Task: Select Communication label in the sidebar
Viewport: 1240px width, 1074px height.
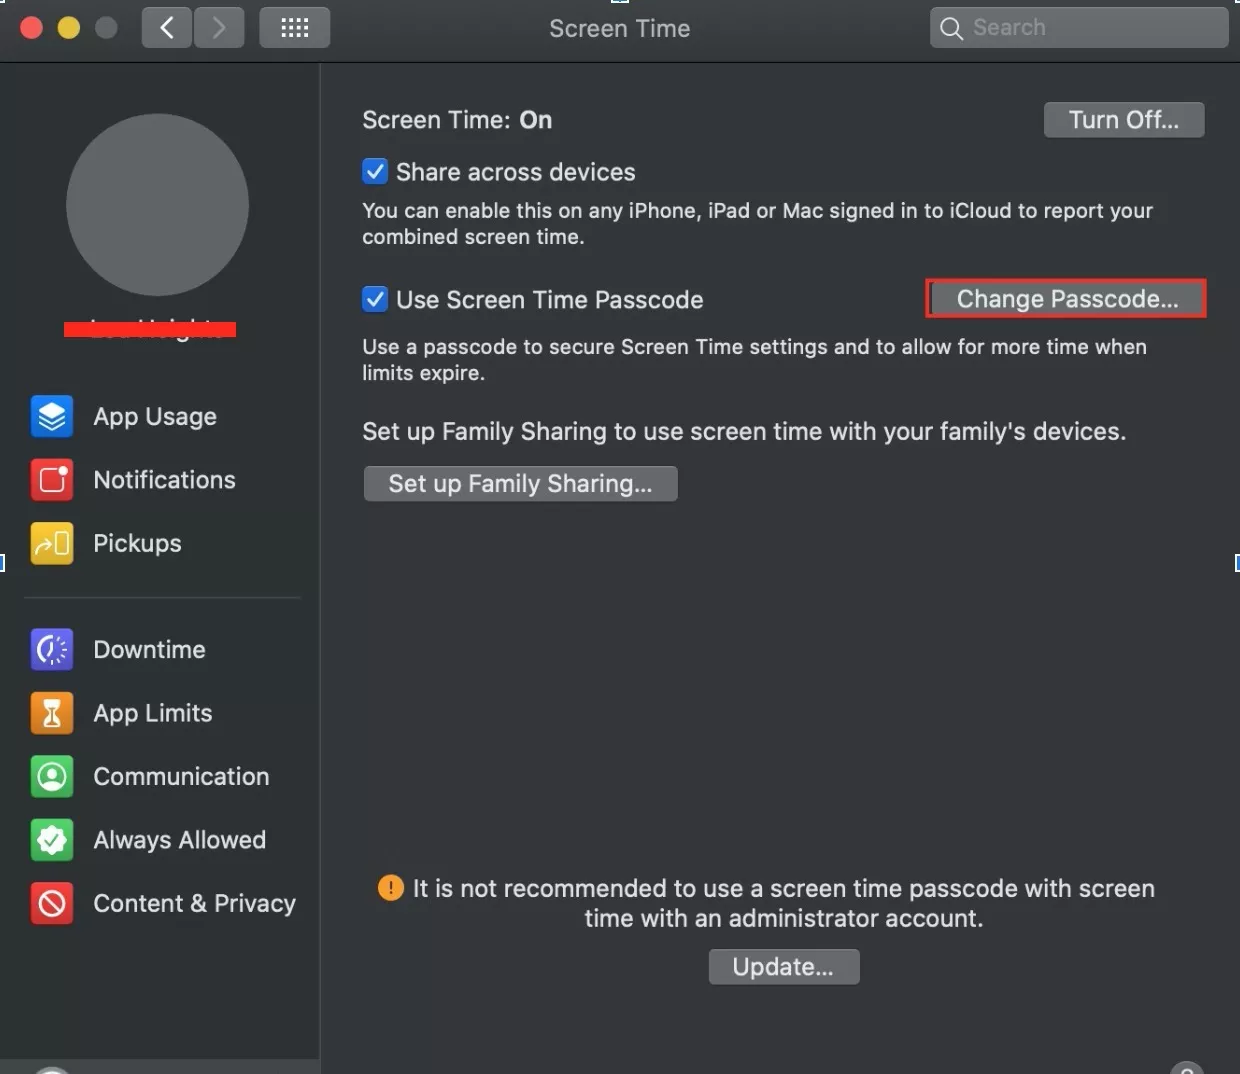Action: pyautogui.click(x=181, y=777)
